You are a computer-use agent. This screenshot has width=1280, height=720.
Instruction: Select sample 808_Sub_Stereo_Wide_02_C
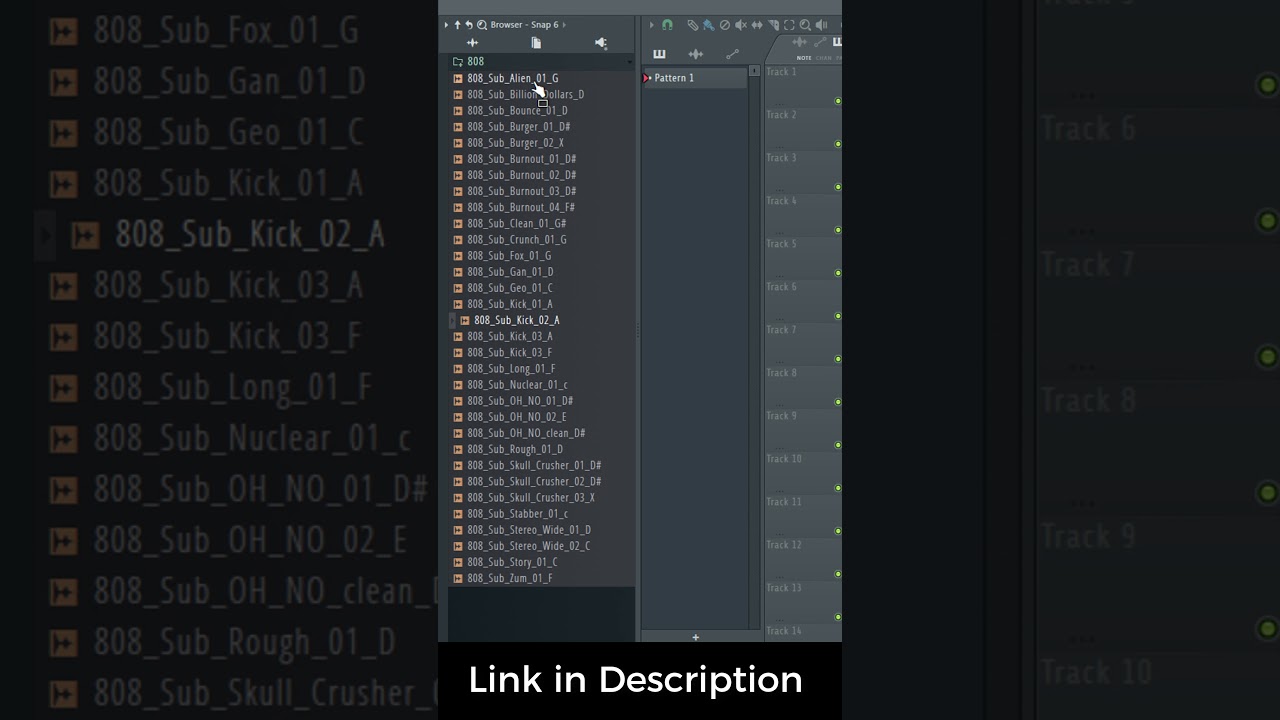[x=529, y=546]
